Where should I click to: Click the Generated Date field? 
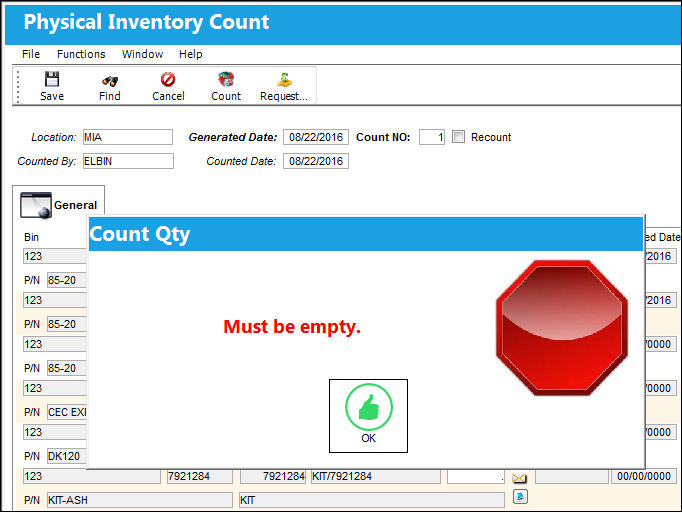[x=316, y=137]
